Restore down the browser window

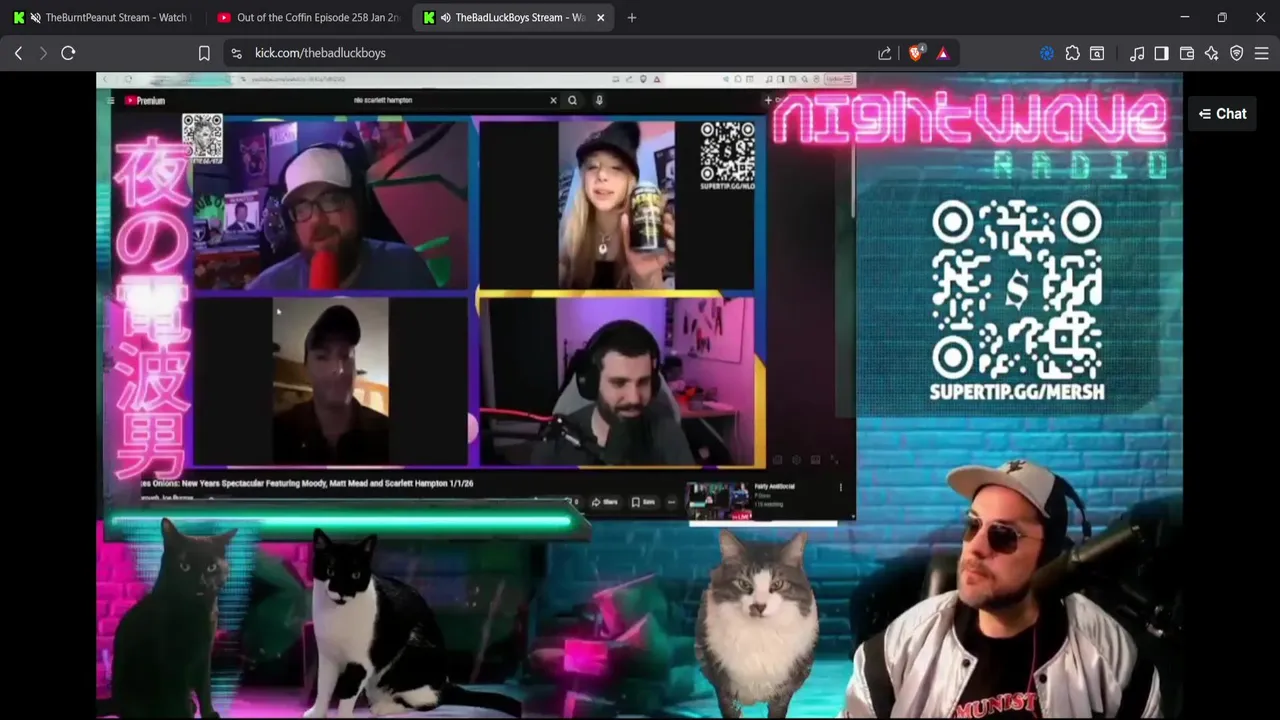click(1222, 17)
